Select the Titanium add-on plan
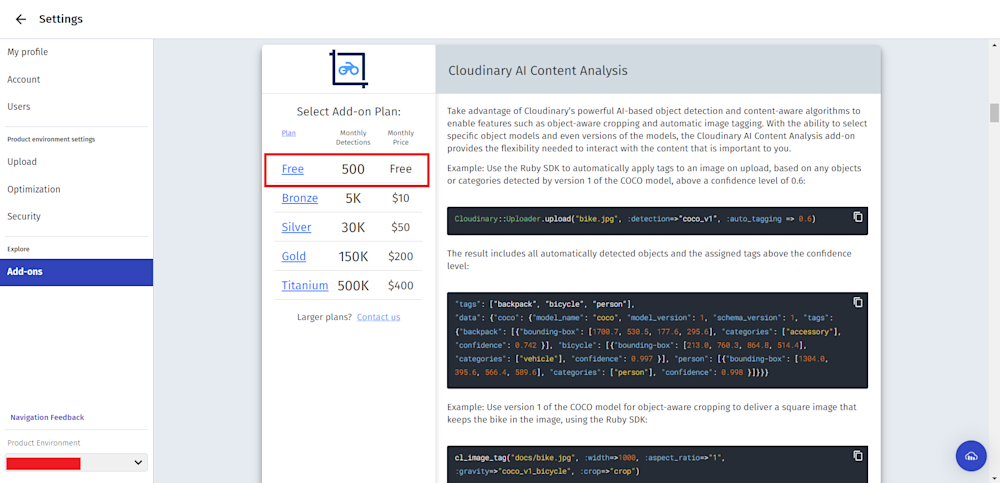 (x=305, y=286)
